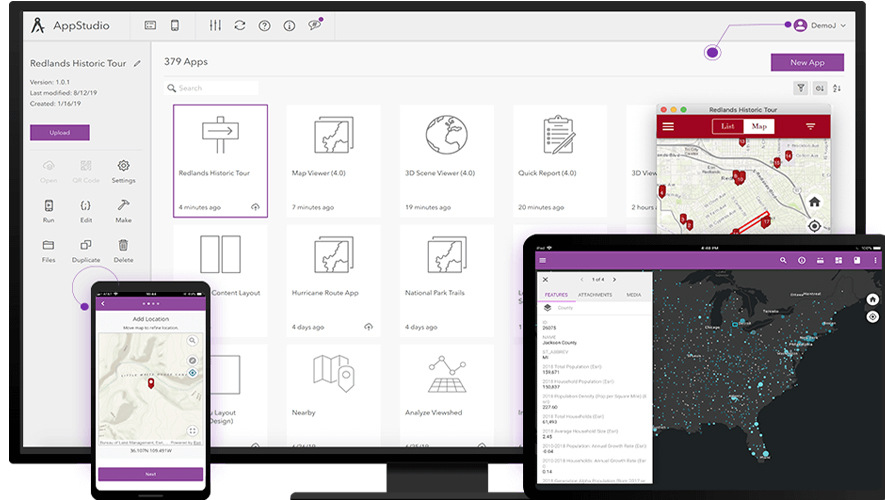Open the feedback chat icon with purple dot
Screen dimensions: 885x500
315,24
